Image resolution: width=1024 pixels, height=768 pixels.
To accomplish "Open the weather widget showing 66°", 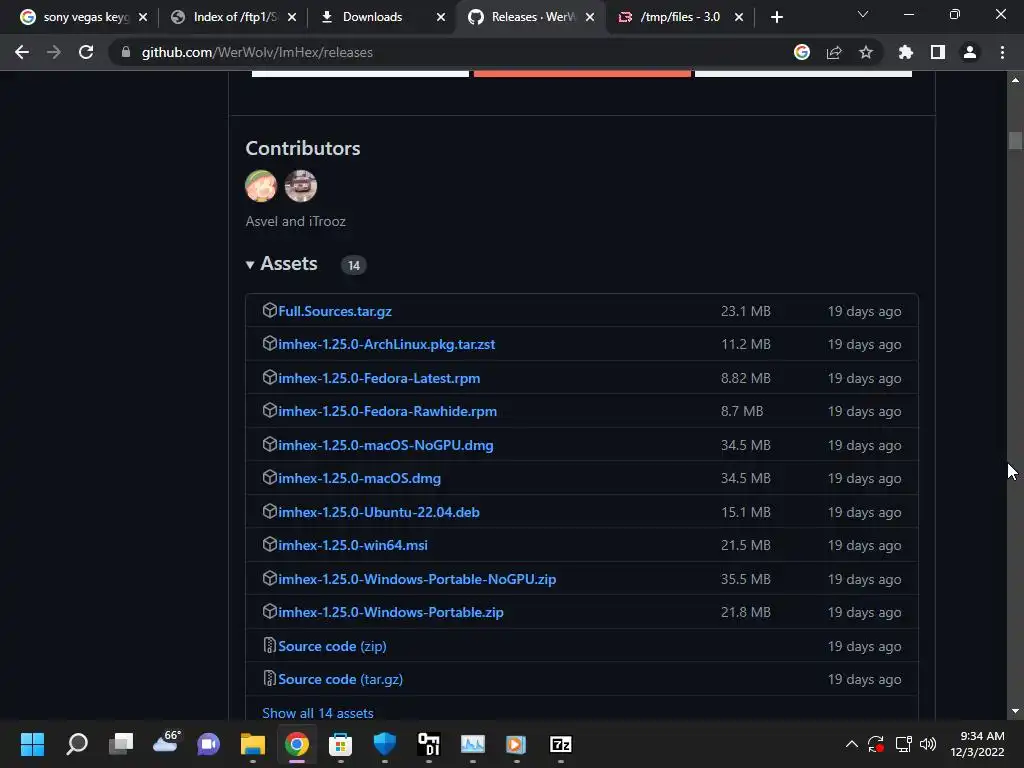I will (x=166, y=743).
